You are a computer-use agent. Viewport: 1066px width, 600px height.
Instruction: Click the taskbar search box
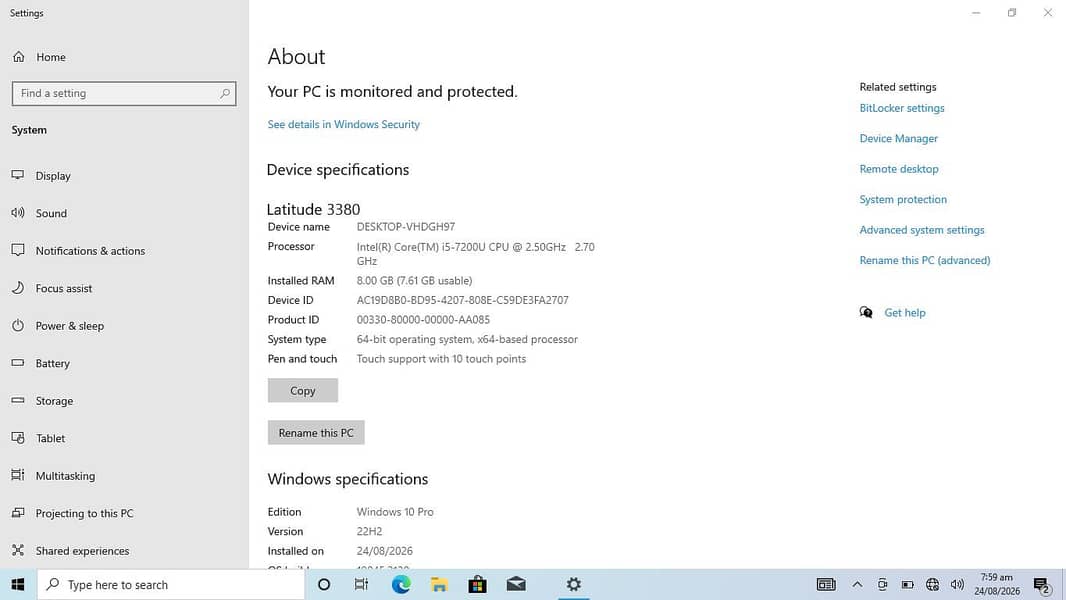coord(171,584)
